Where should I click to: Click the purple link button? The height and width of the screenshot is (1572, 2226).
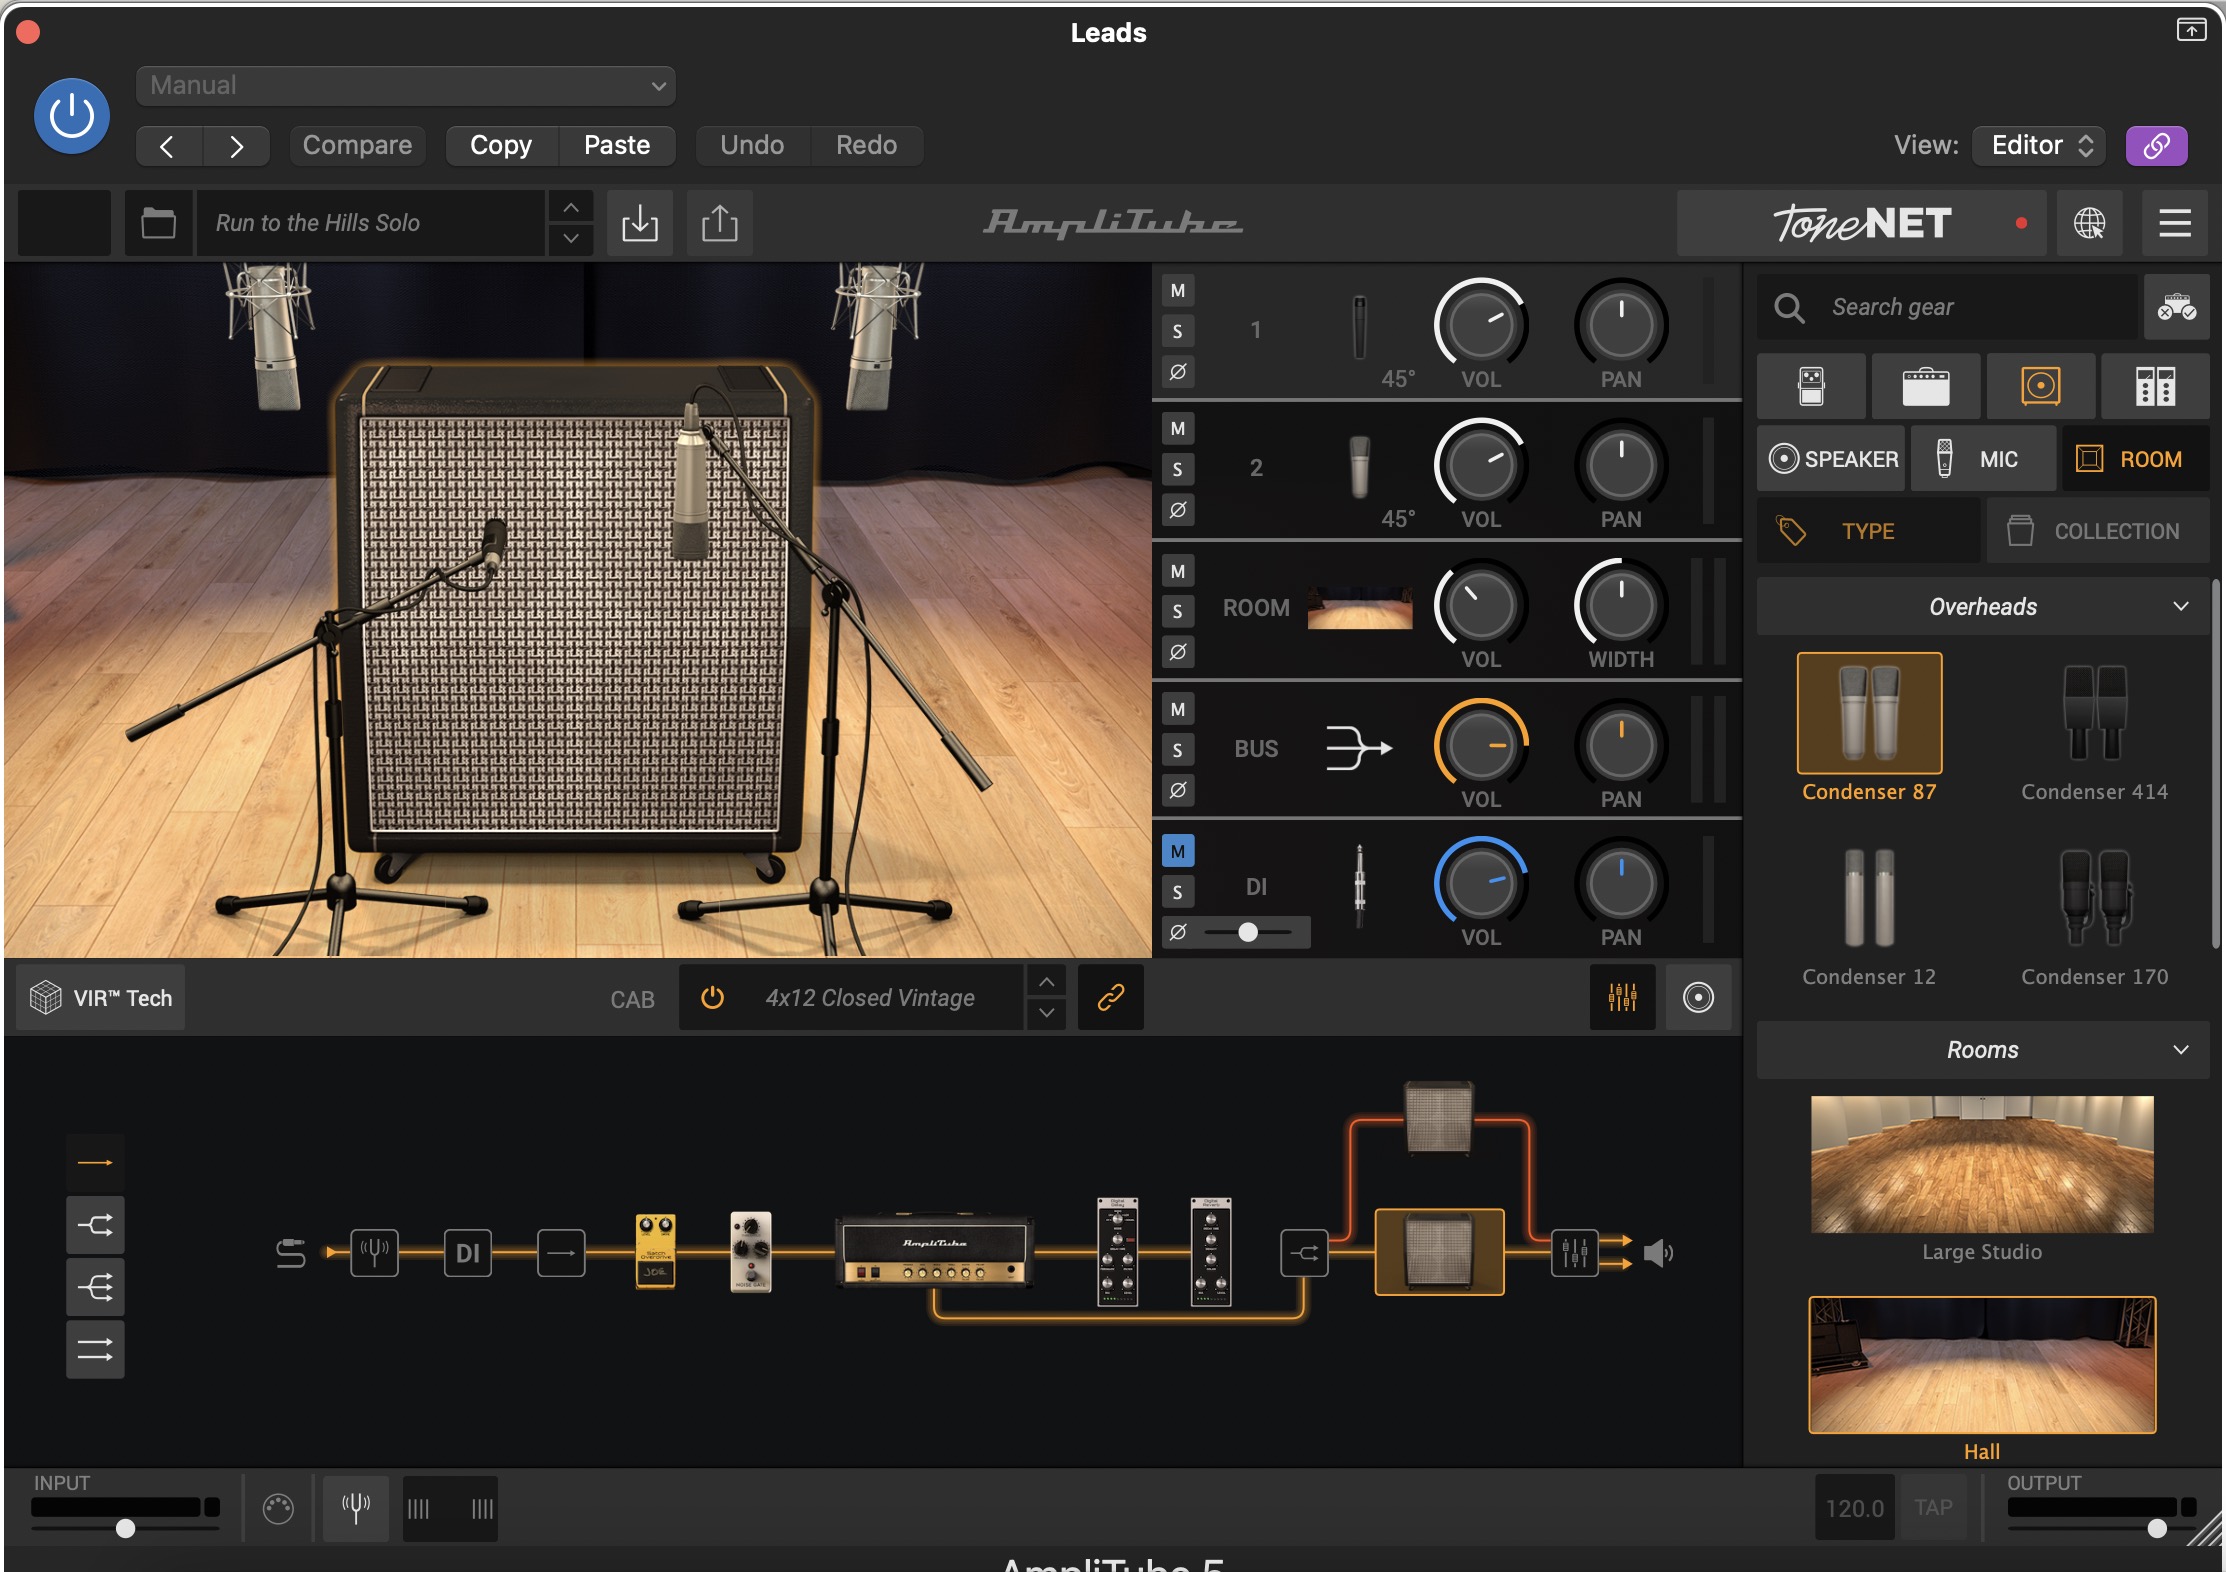pos(2156,145)
